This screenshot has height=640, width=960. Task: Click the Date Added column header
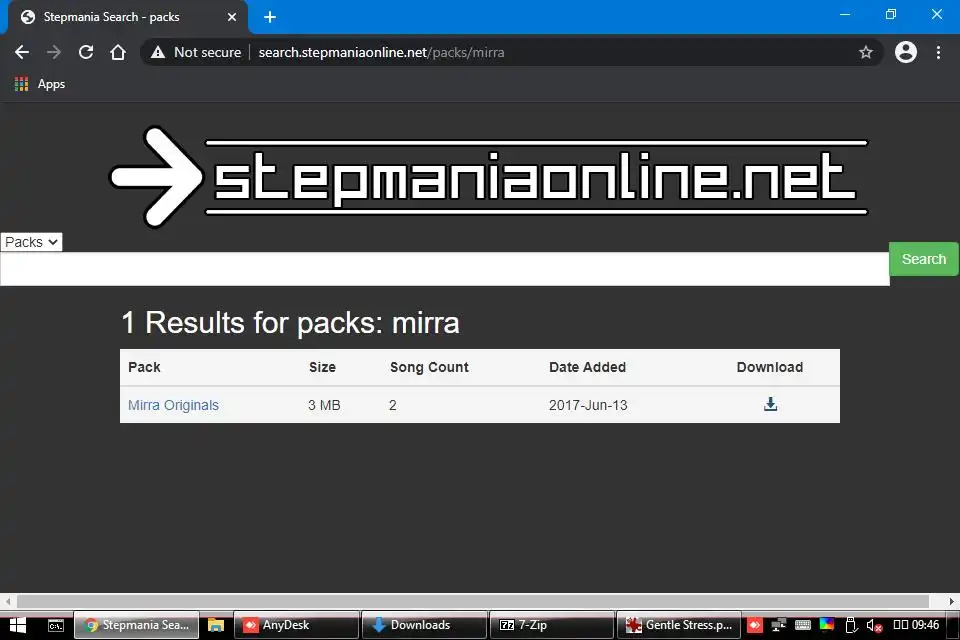tap(587, 367)
